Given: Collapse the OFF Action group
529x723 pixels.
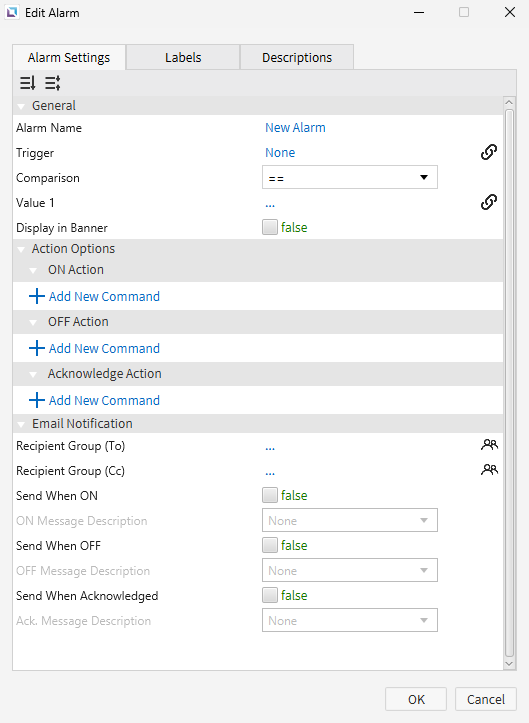Looking at the screenshot, I should click(33, 322).
